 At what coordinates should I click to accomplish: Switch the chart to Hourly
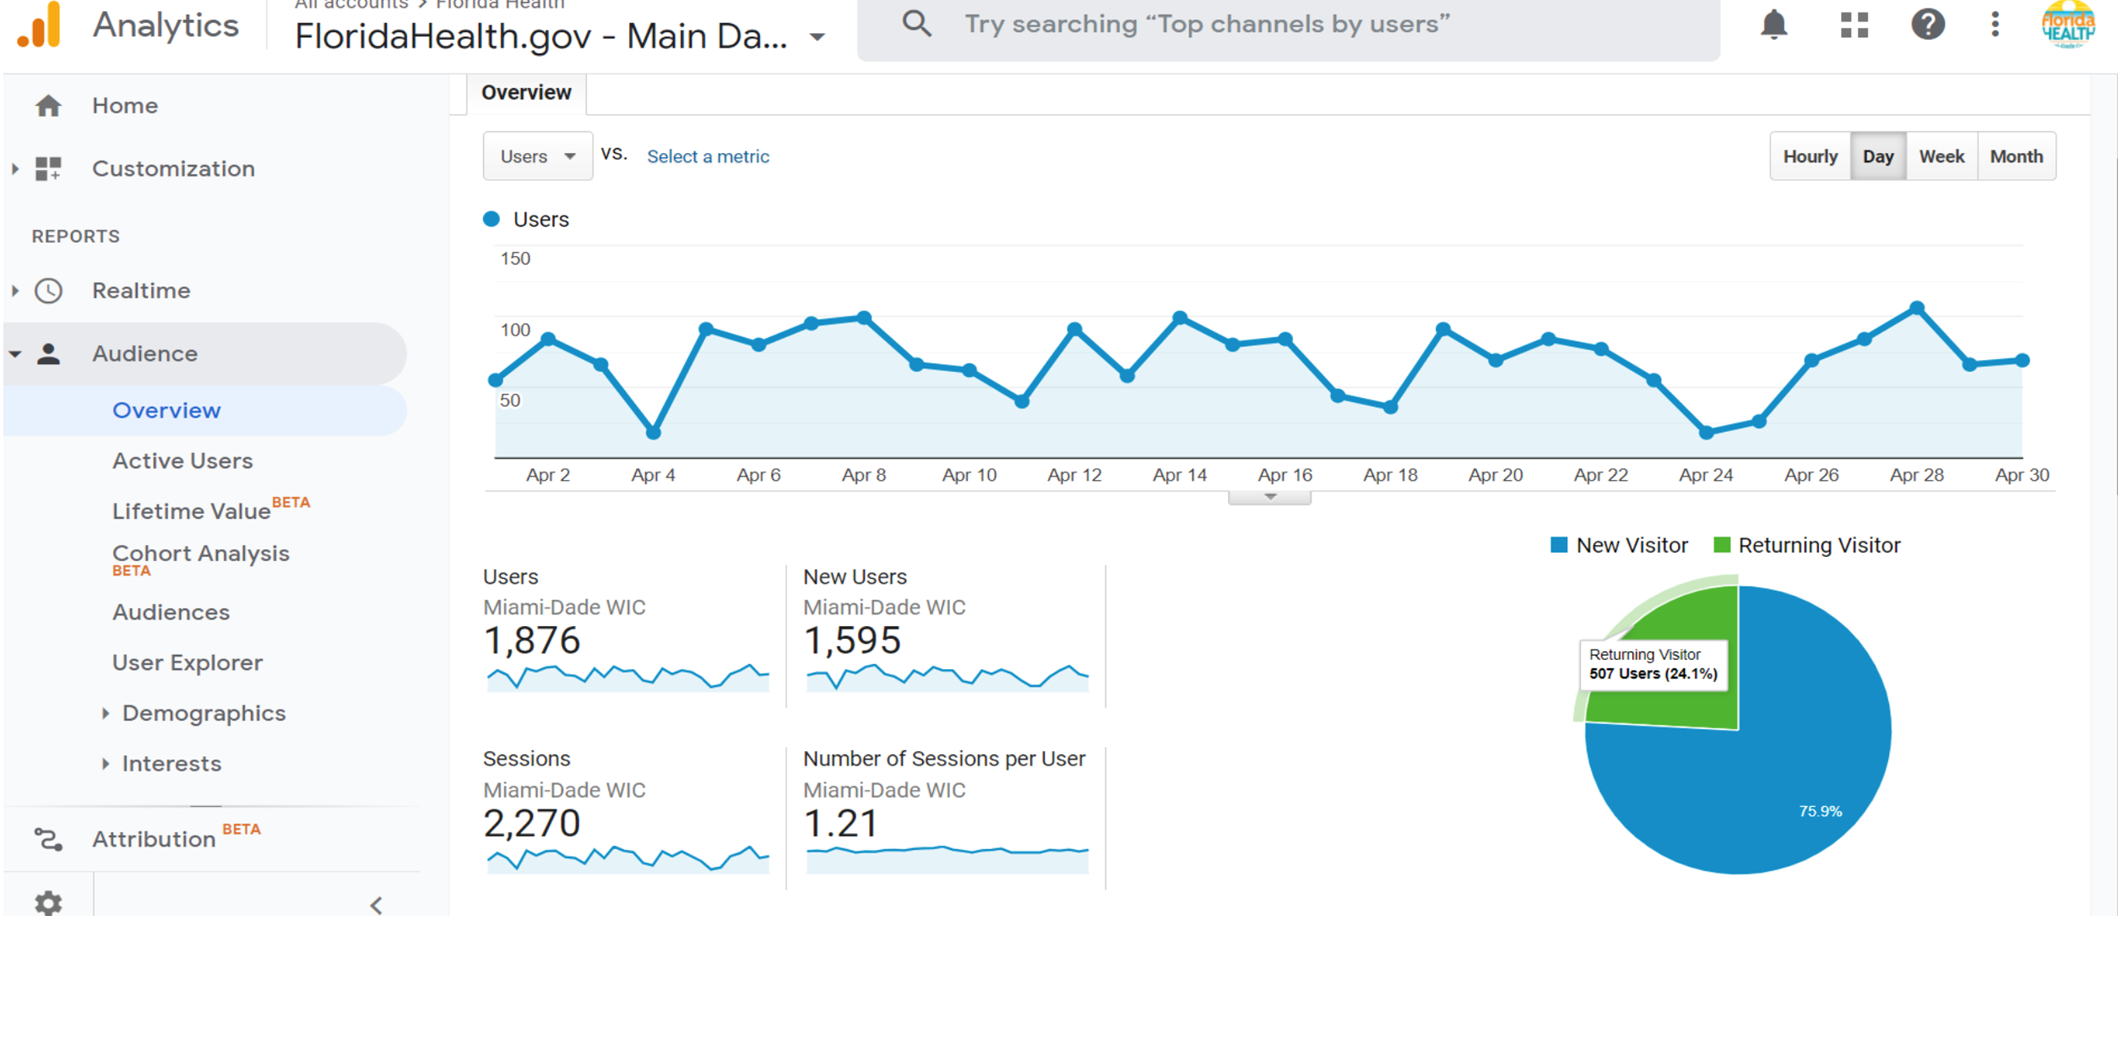(1810, 156)
